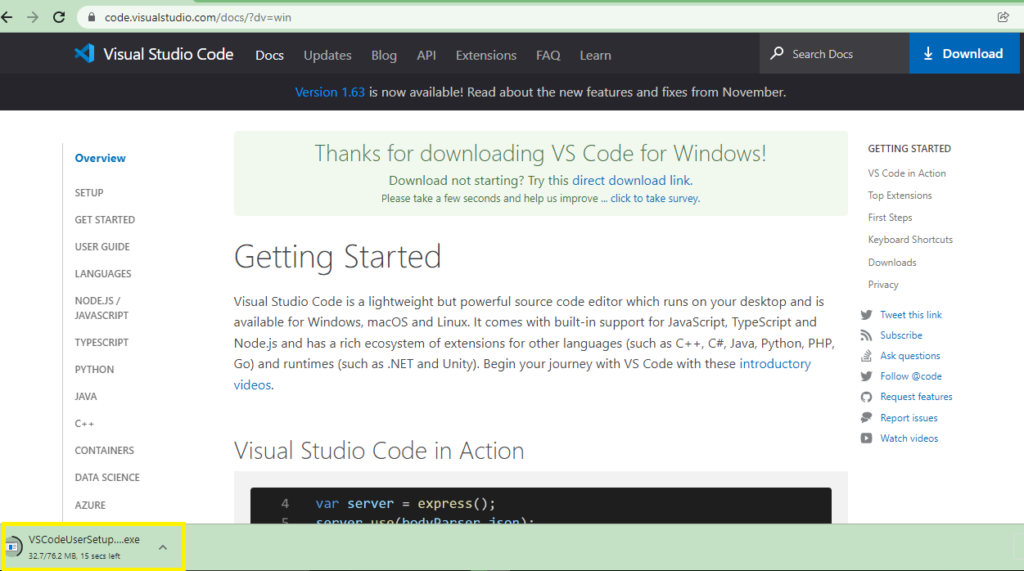
Task: Jump to Top Extensions section
Action: tap(899, 195)
